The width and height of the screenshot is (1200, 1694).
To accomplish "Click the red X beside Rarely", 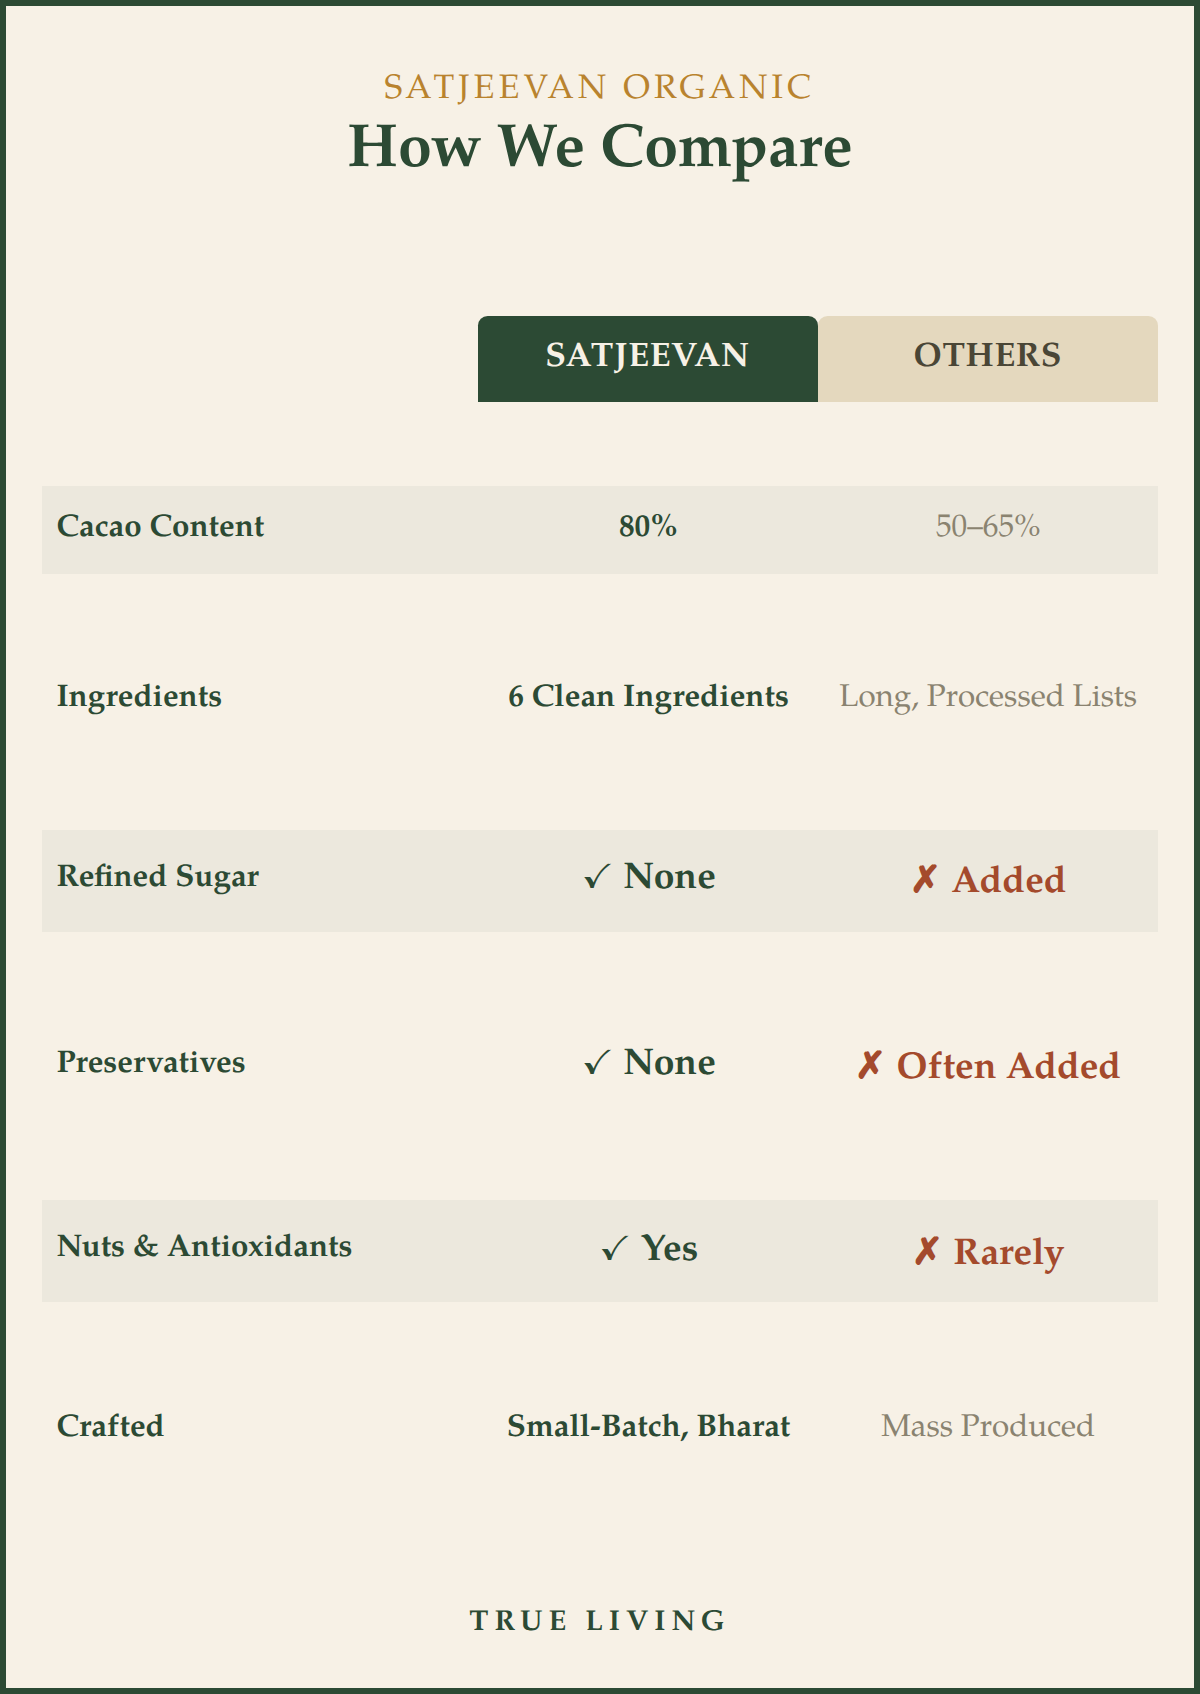I will [x=926, y=1251].
